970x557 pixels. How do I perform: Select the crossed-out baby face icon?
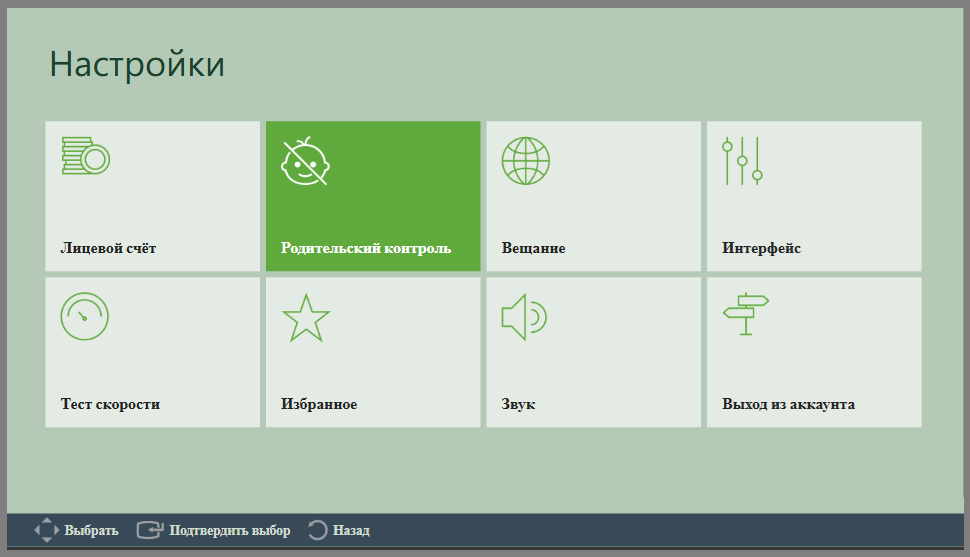coord(305,161)
